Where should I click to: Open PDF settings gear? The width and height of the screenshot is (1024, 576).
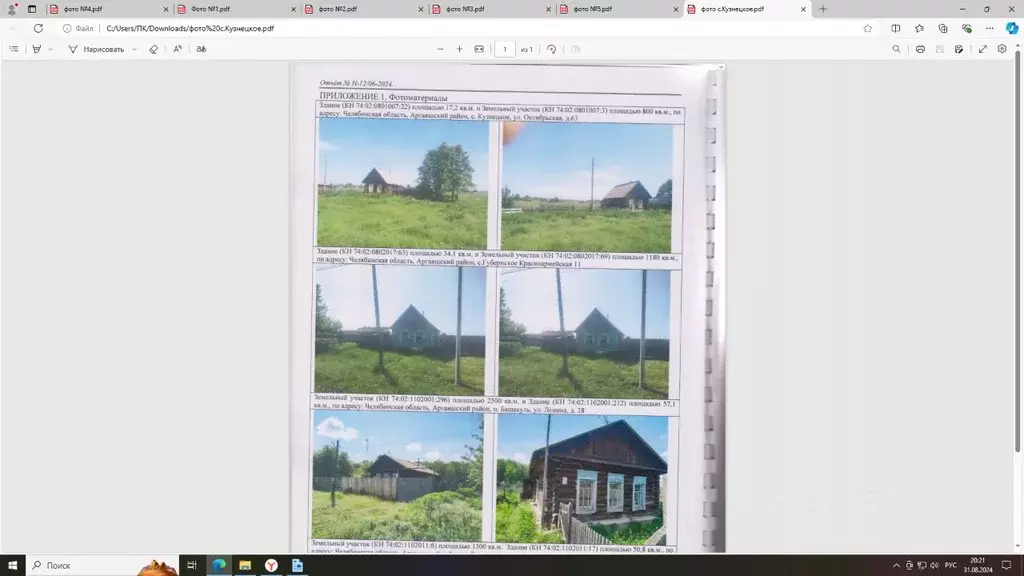[x=1002, y=49]
